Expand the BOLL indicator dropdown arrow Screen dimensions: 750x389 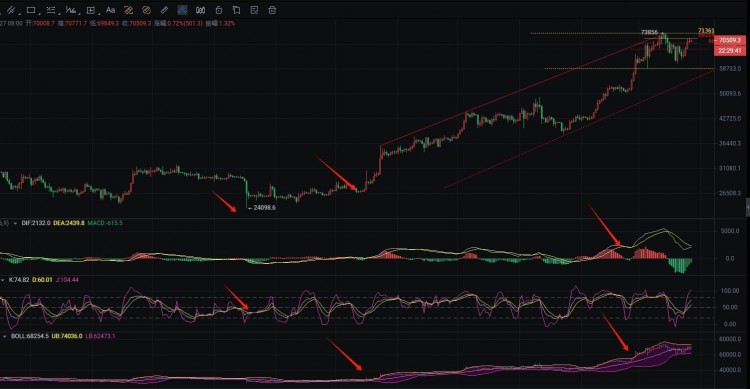pos(5,336)
